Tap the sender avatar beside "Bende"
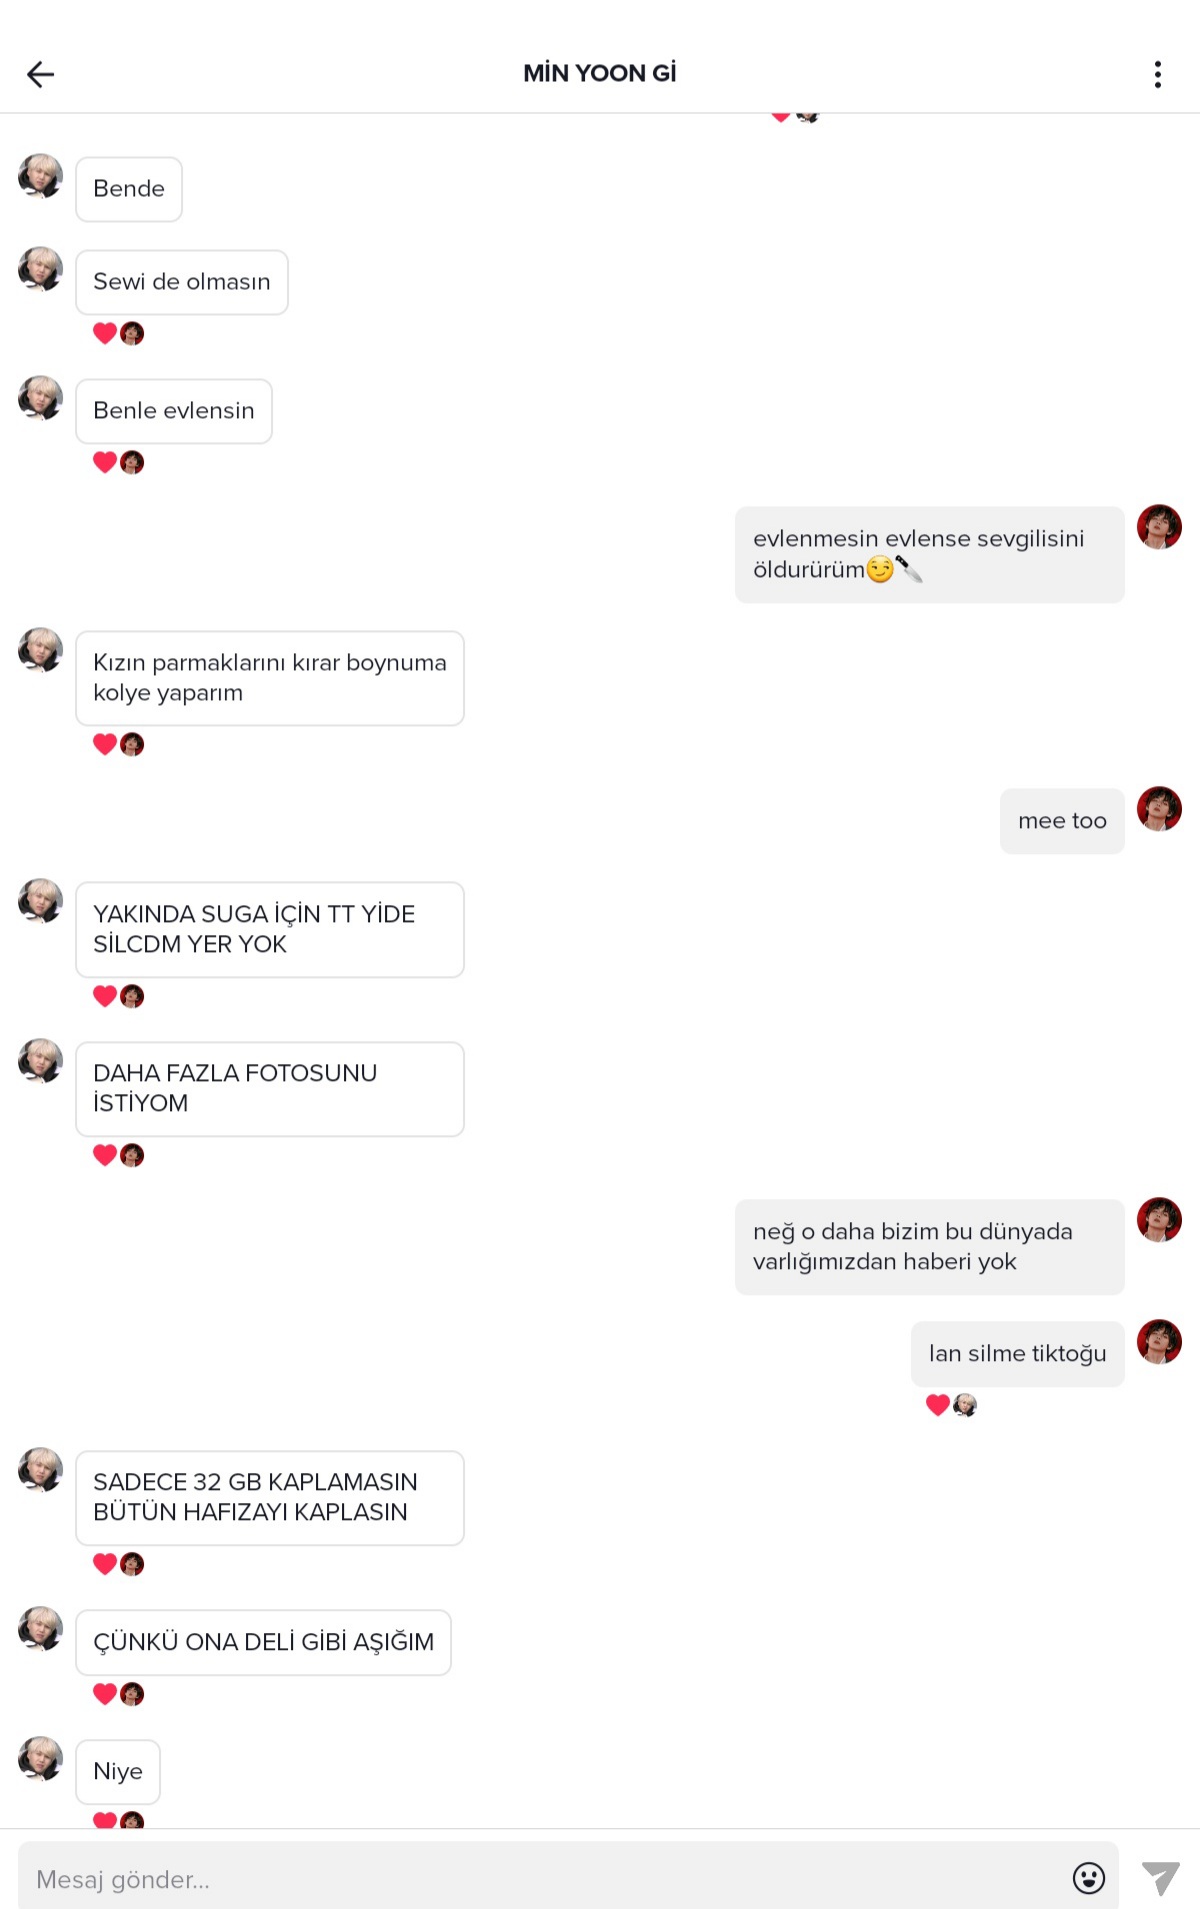The height and width of the screenshot is (1909, 1200). pos(41,176)
